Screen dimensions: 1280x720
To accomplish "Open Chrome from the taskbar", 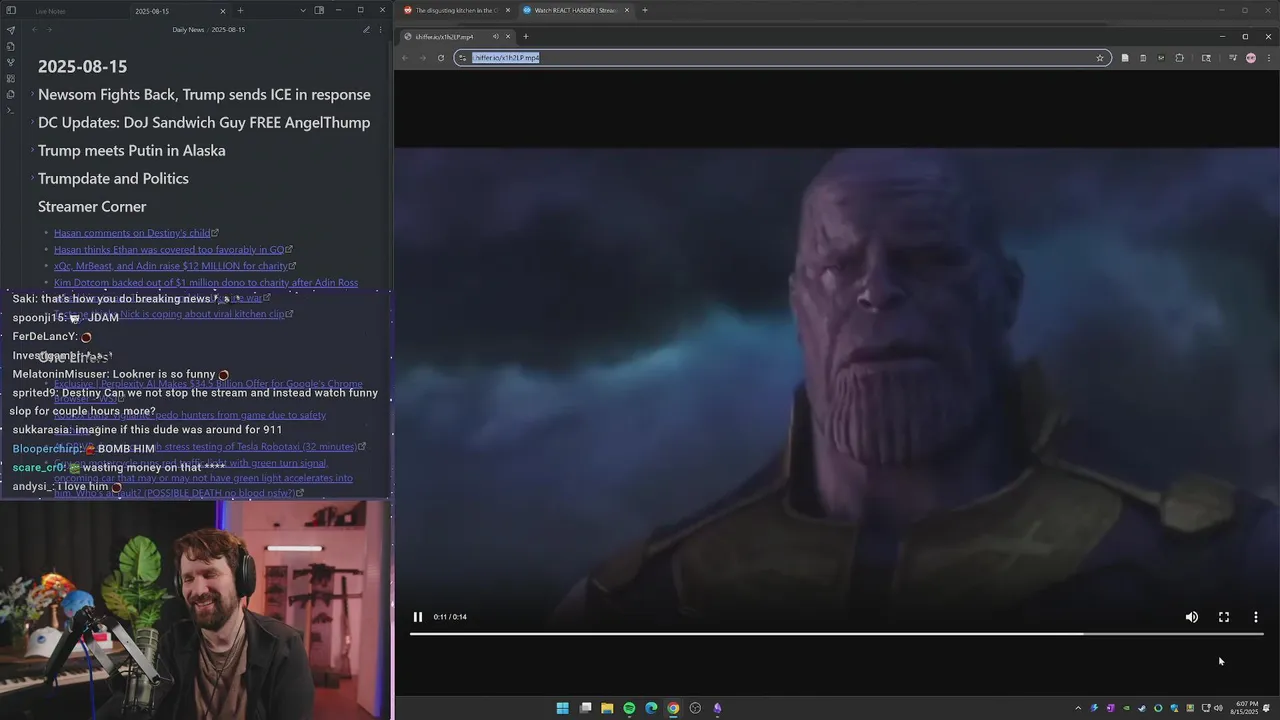I will (673, 708).
